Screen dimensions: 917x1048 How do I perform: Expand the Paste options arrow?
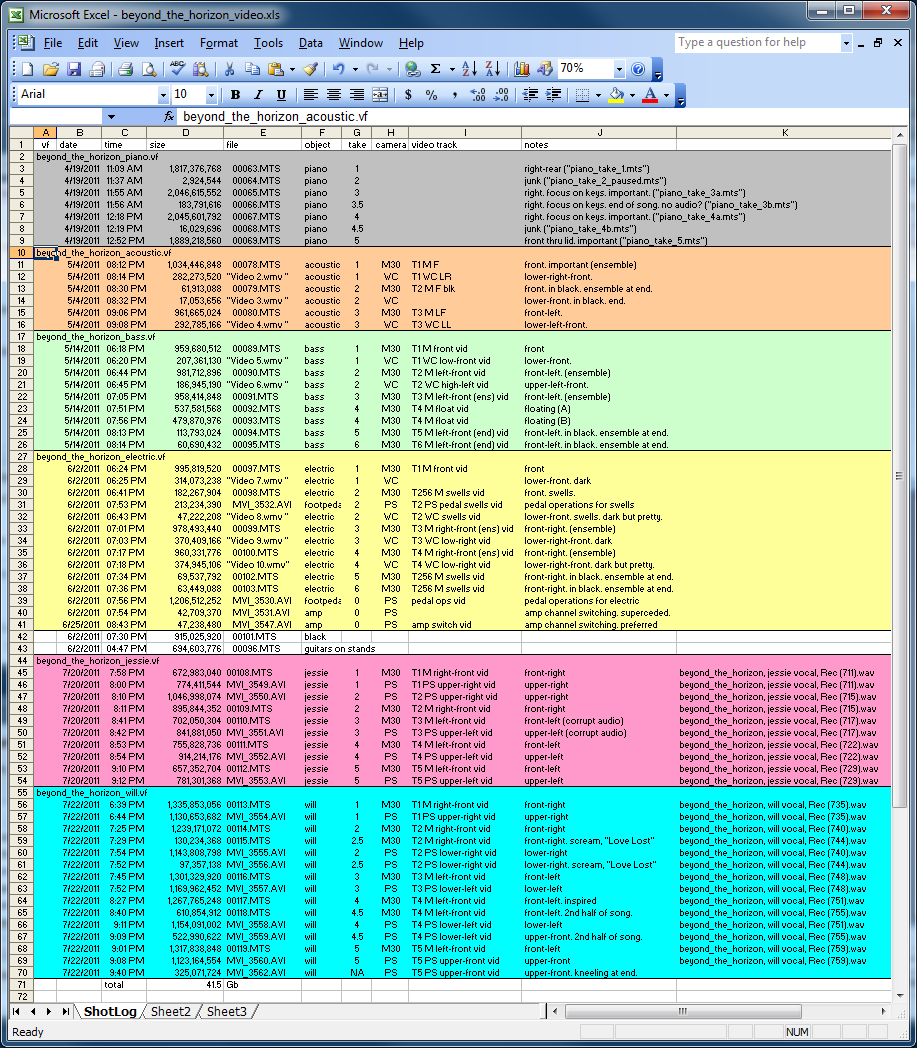pyautogui.click(x=292, y=69)
